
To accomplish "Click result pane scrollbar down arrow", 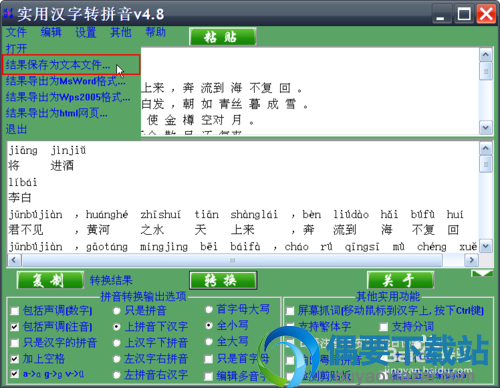I will 486,246.
